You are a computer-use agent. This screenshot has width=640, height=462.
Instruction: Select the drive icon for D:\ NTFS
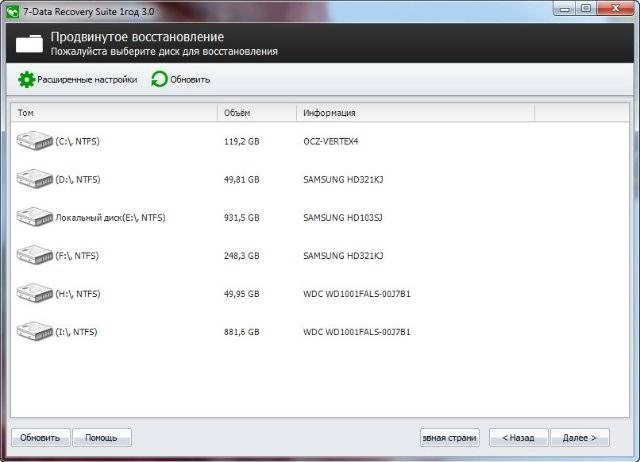35,179
